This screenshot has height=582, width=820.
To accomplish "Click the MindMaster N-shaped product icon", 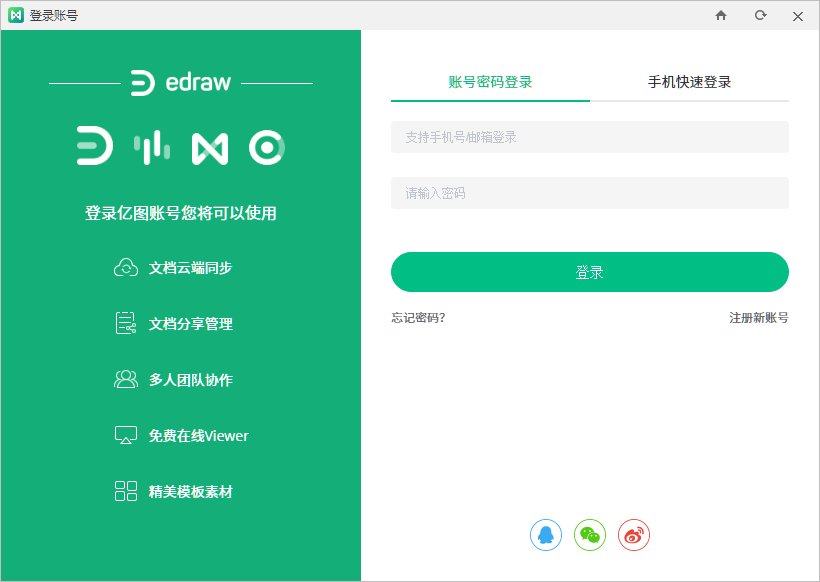I will 210,149.
